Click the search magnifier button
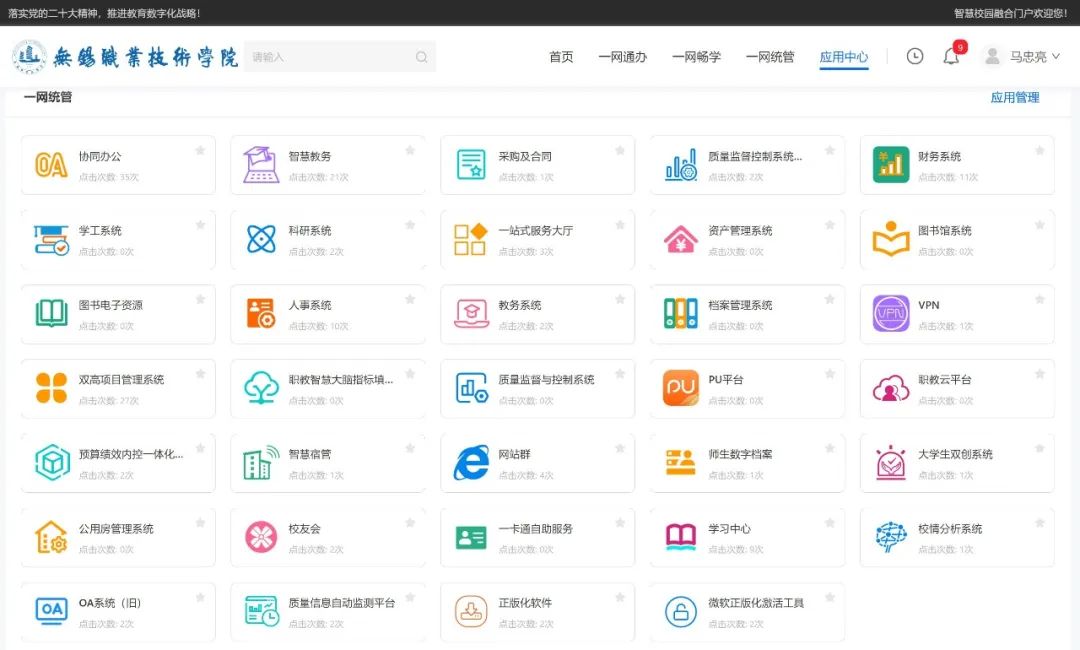Image resolution: width=1080 pixels, height=650 pixels. 421,56
